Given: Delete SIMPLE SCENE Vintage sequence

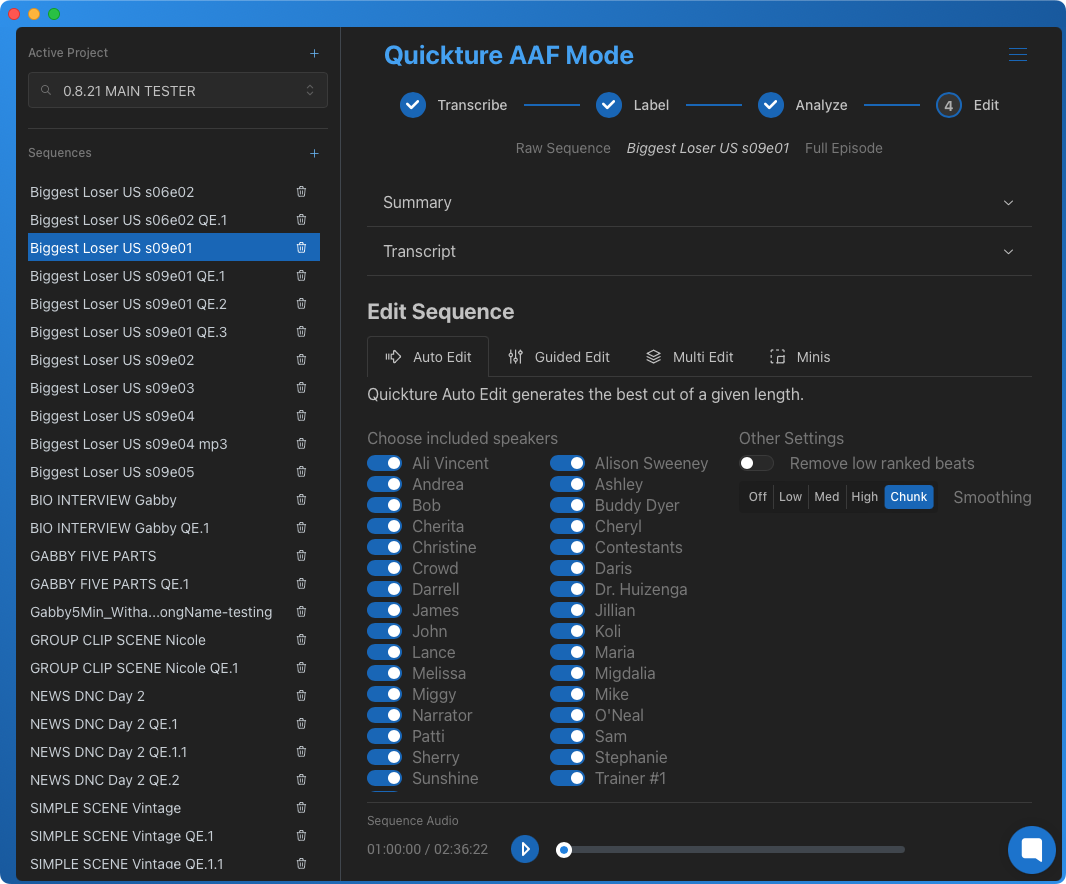Looking at the screenshot, I should pyautogui.click(x=301, y=808).
